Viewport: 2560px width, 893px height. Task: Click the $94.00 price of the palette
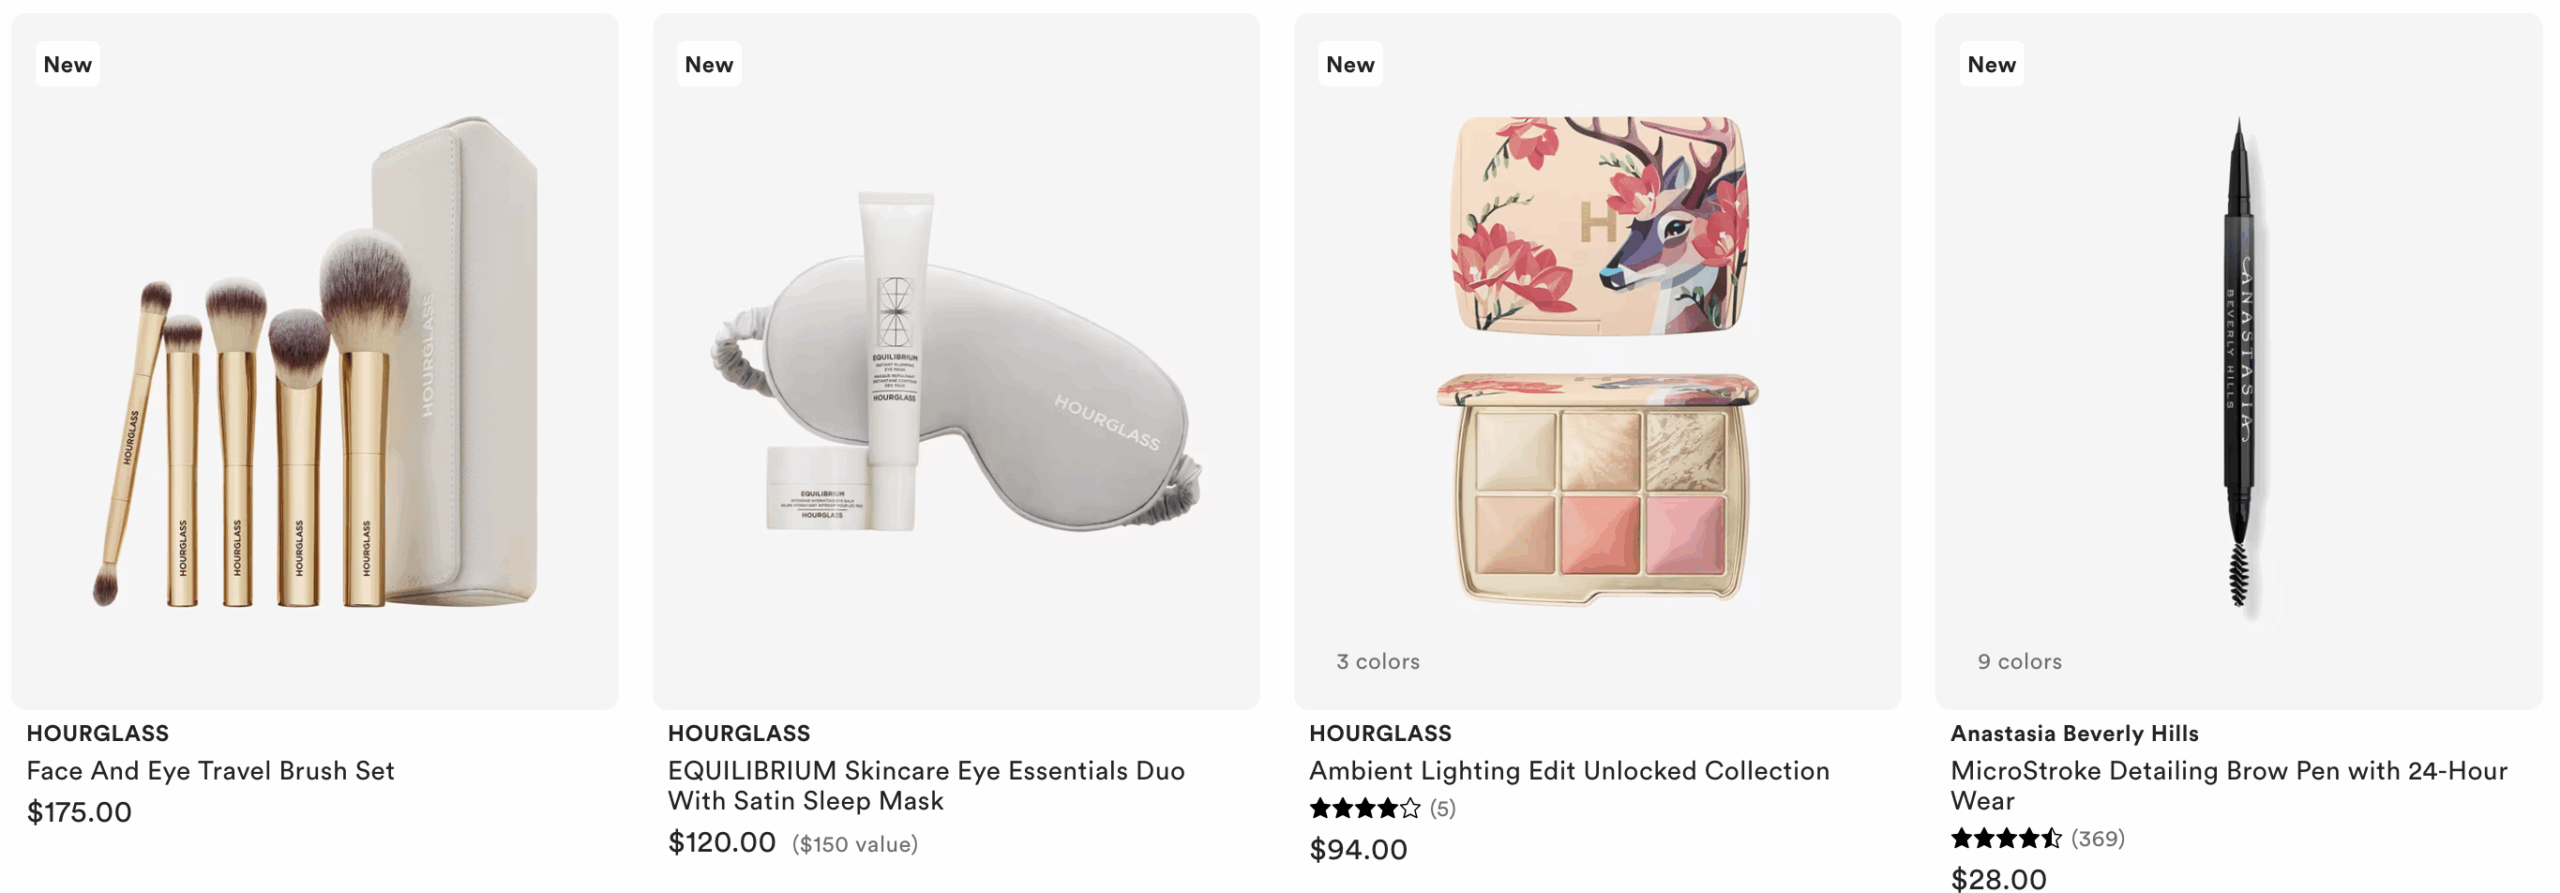[1358, 849]
